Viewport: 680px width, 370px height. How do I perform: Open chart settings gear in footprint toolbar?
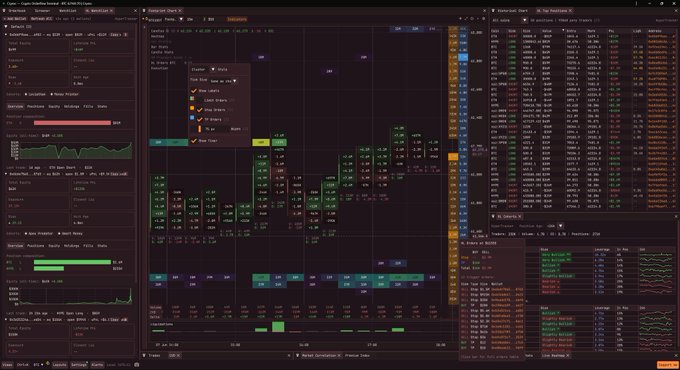click(484, 19)
